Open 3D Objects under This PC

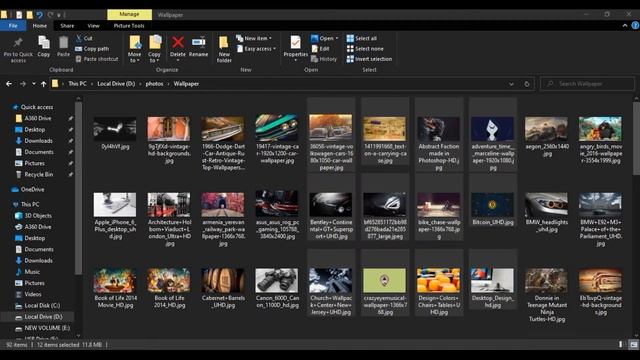click(33, 216)
